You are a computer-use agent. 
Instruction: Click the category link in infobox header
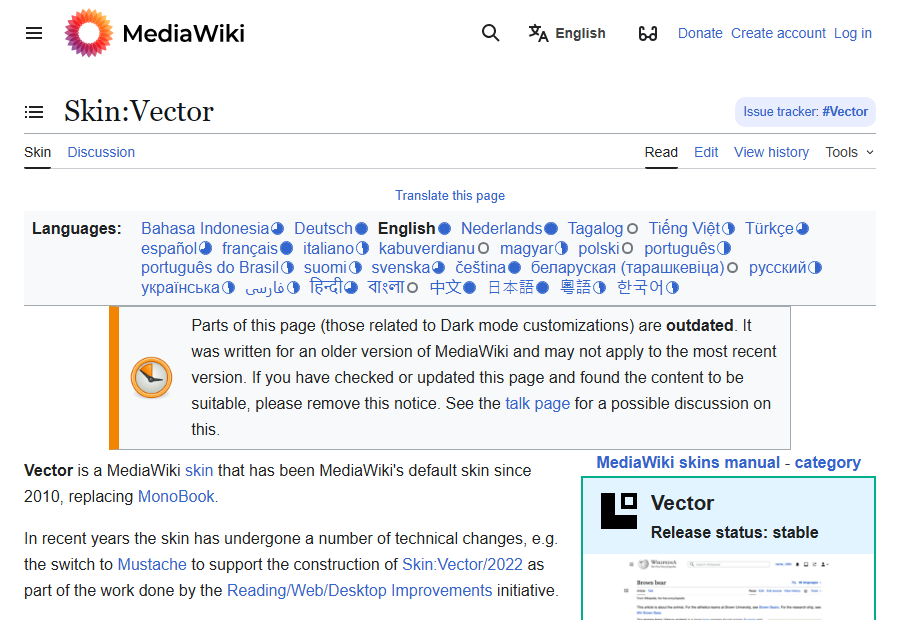[827, 463]
